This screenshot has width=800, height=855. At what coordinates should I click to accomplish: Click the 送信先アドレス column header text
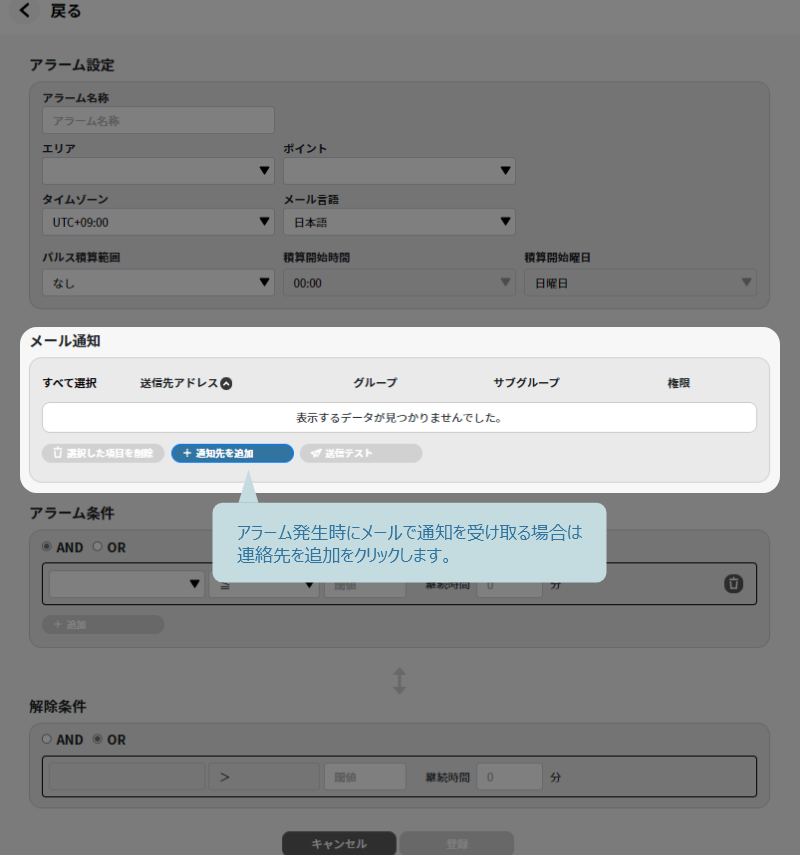[x=179, y=383]
